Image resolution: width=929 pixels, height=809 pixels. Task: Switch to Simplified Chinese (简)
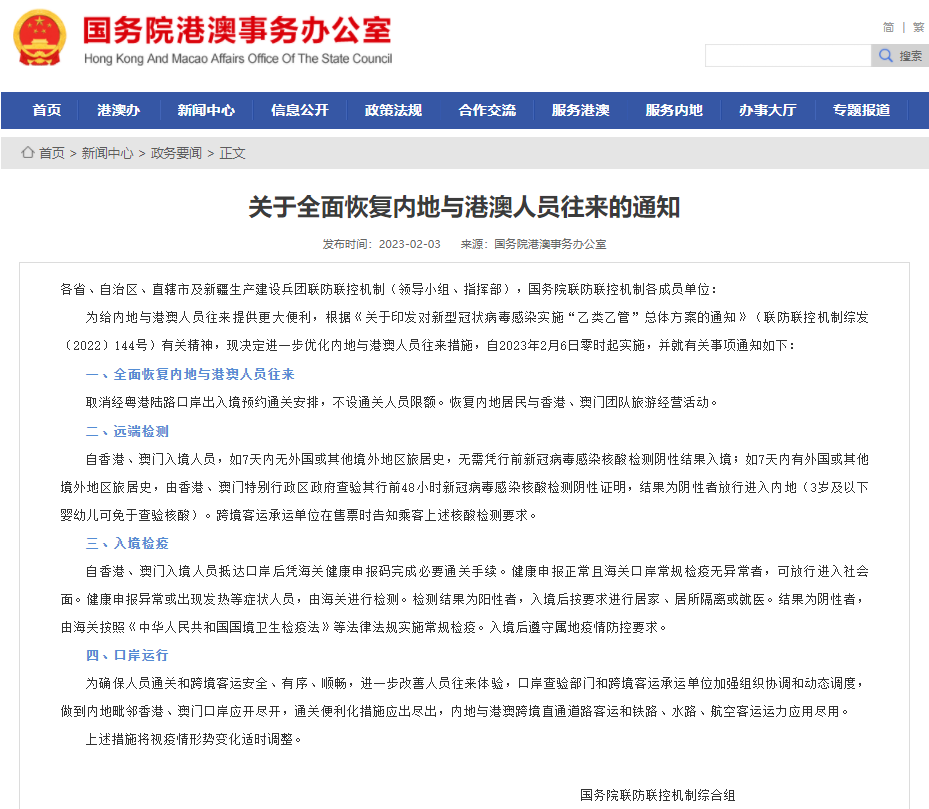[888, 27]
